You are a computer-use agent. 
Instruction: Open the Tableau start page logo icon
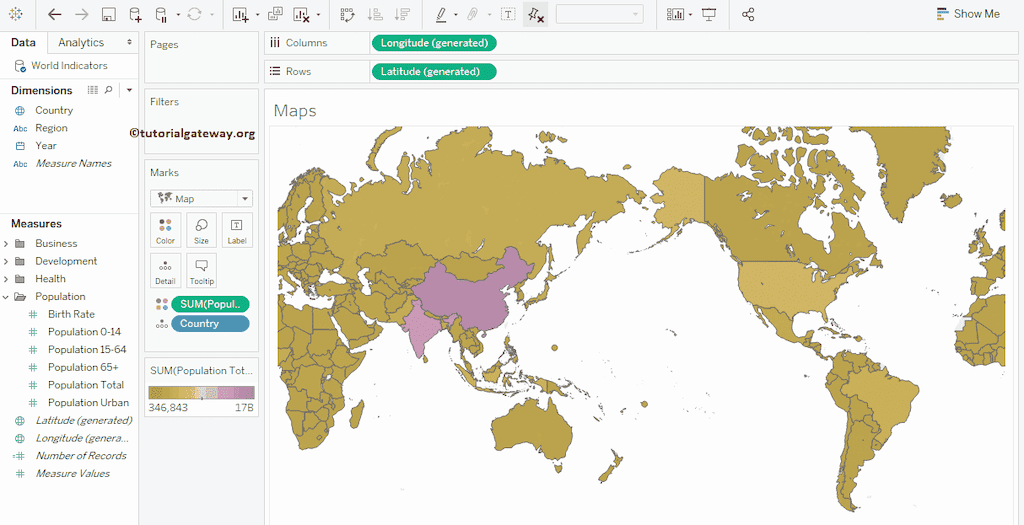16,14
